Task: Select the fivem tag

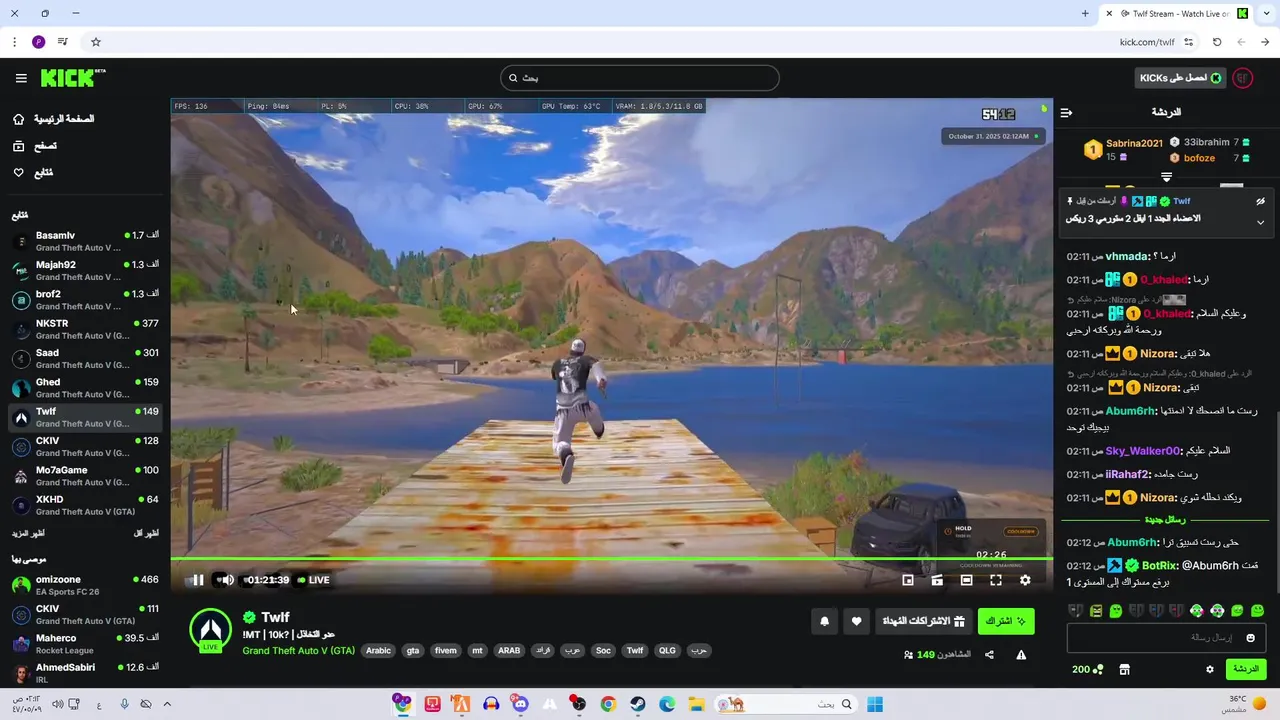Action: (x=445, y=650)
